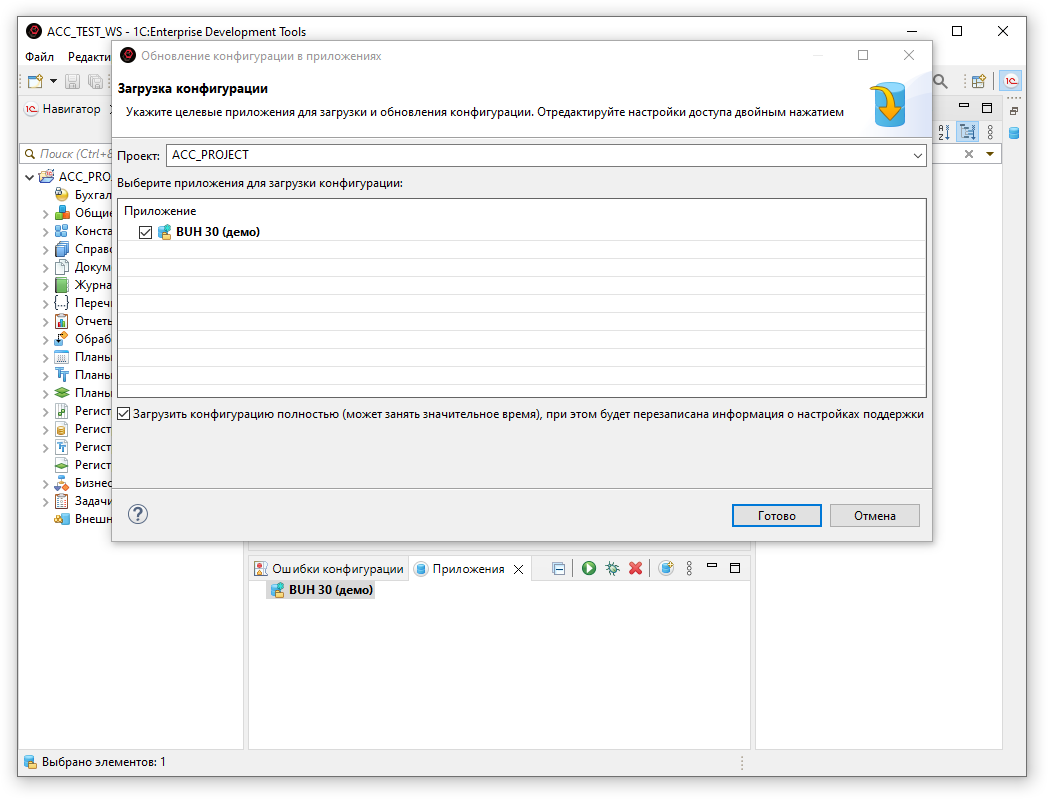1048x799 pixels.
Task: Clear the right panel filter field
Action: click(x=968, y=154)
